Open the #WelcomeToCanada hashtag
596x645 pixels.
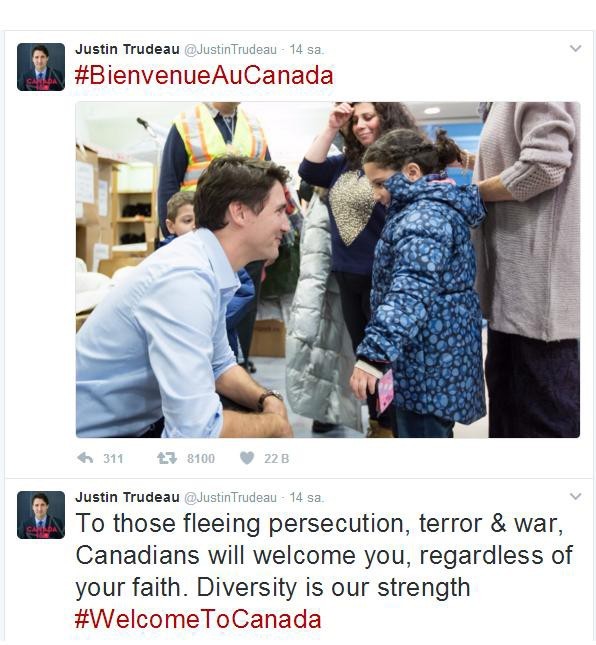(198, 619)
